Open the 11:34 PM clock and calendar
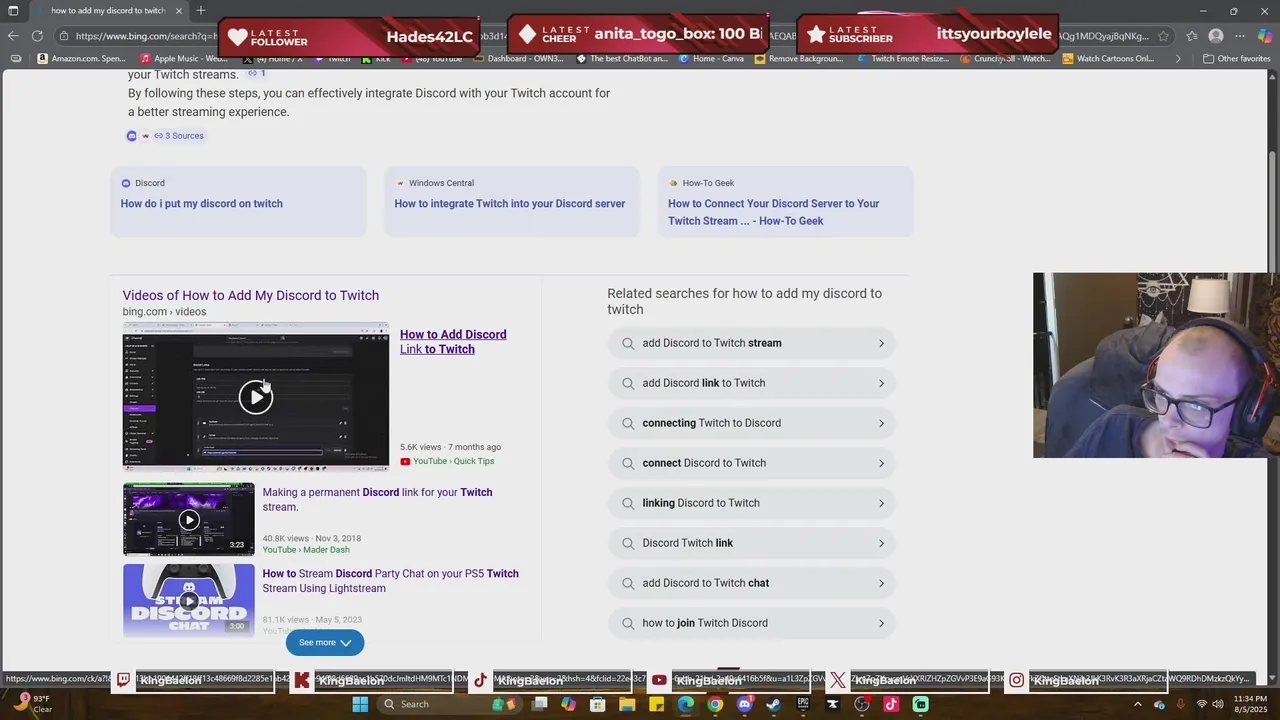The height and width of the screenshot is (720, 1280). click(x=1249, y=704)
